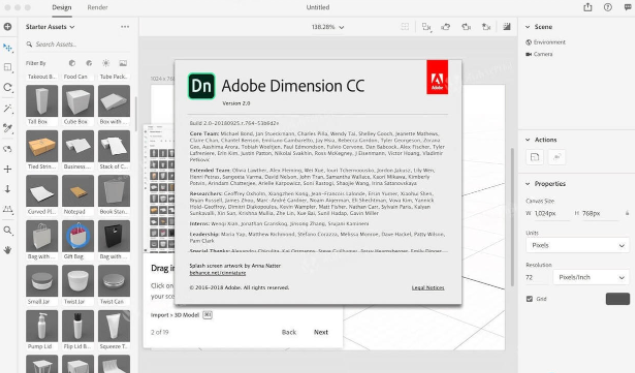The image size is (635, 373).
Task: Open the behance.net link in About dialog
Action: pos(217,273)
